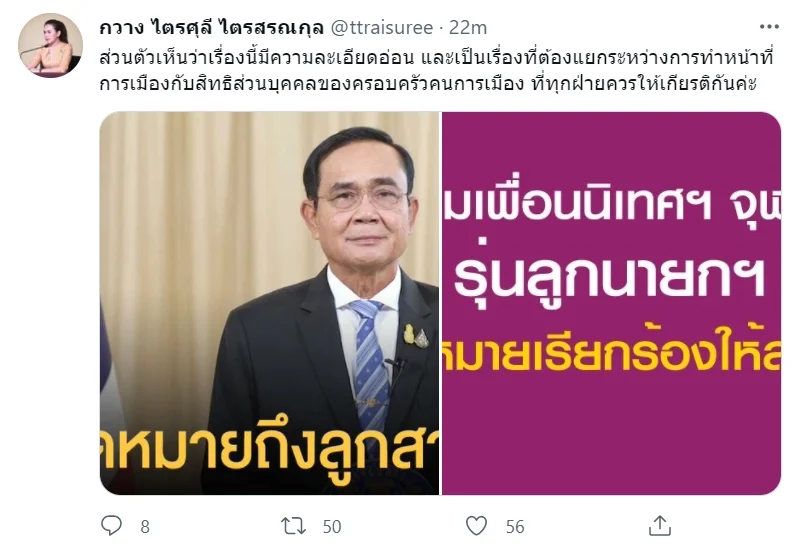Open the share upload icon
This screenshot has width=801, height=555.
point(659,525)
